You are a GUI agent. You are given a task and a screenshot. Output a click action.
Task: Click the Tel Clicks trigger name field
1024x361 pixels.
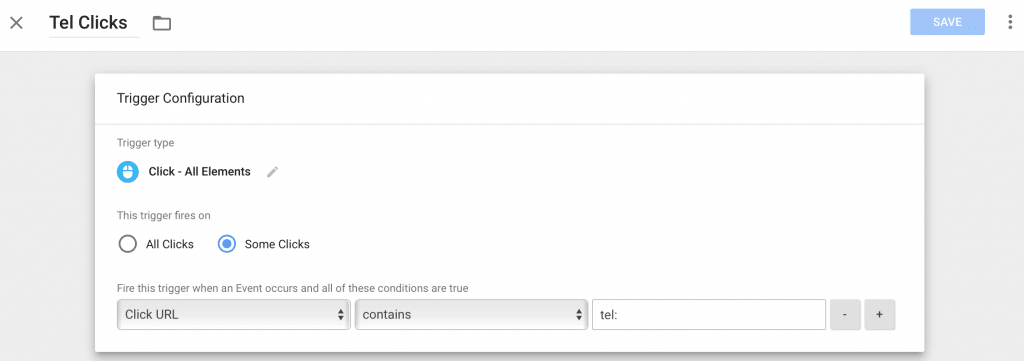pyautogui.click(x=94, y=23)
